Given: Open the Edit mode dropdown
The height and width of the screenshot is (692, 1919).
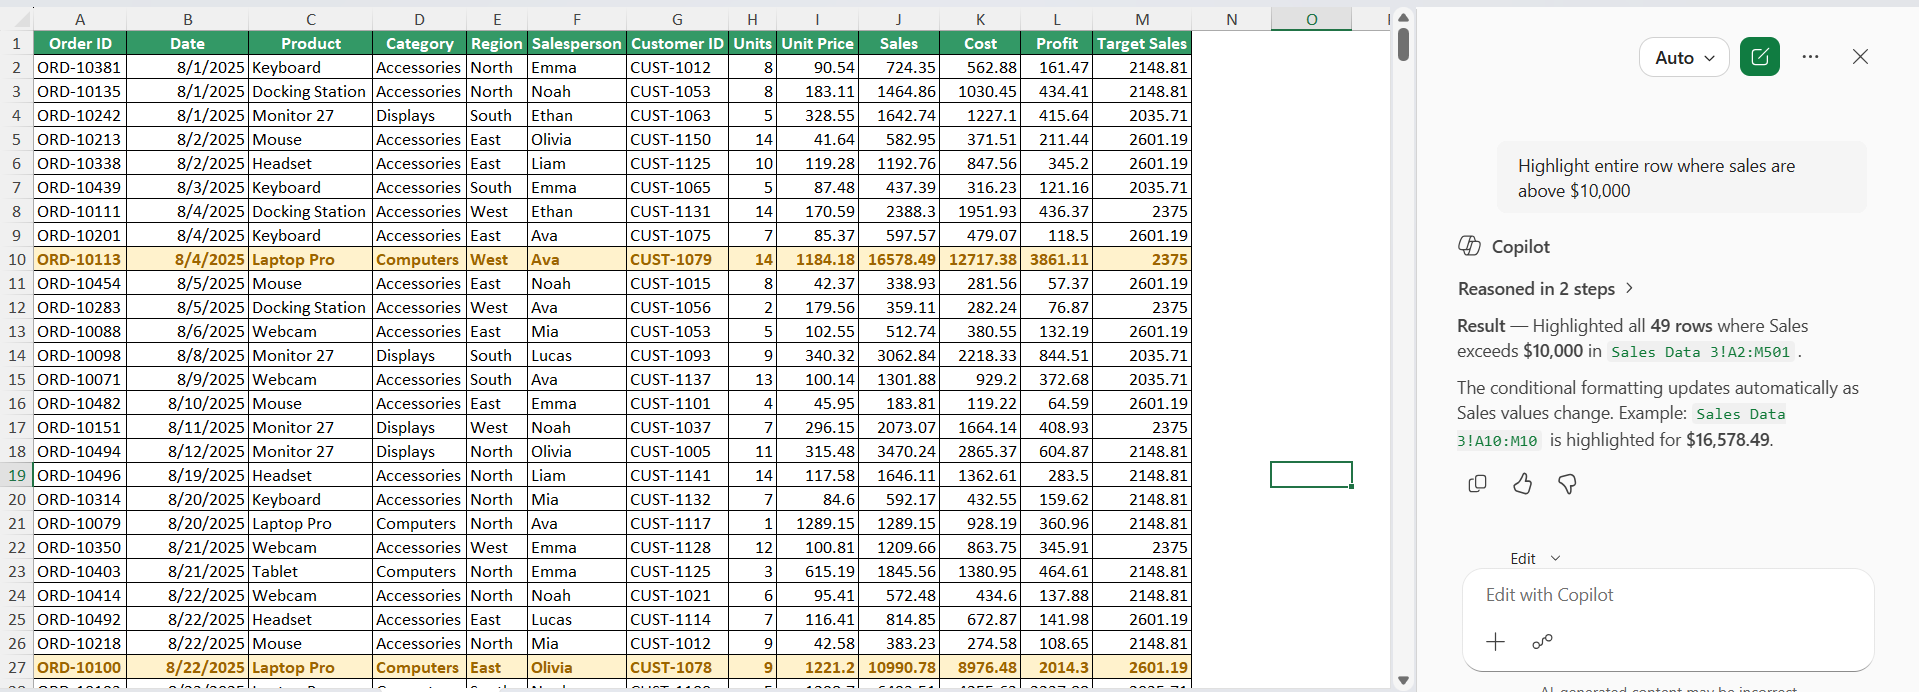Looking at the screenshot, I should point(1534,559).
